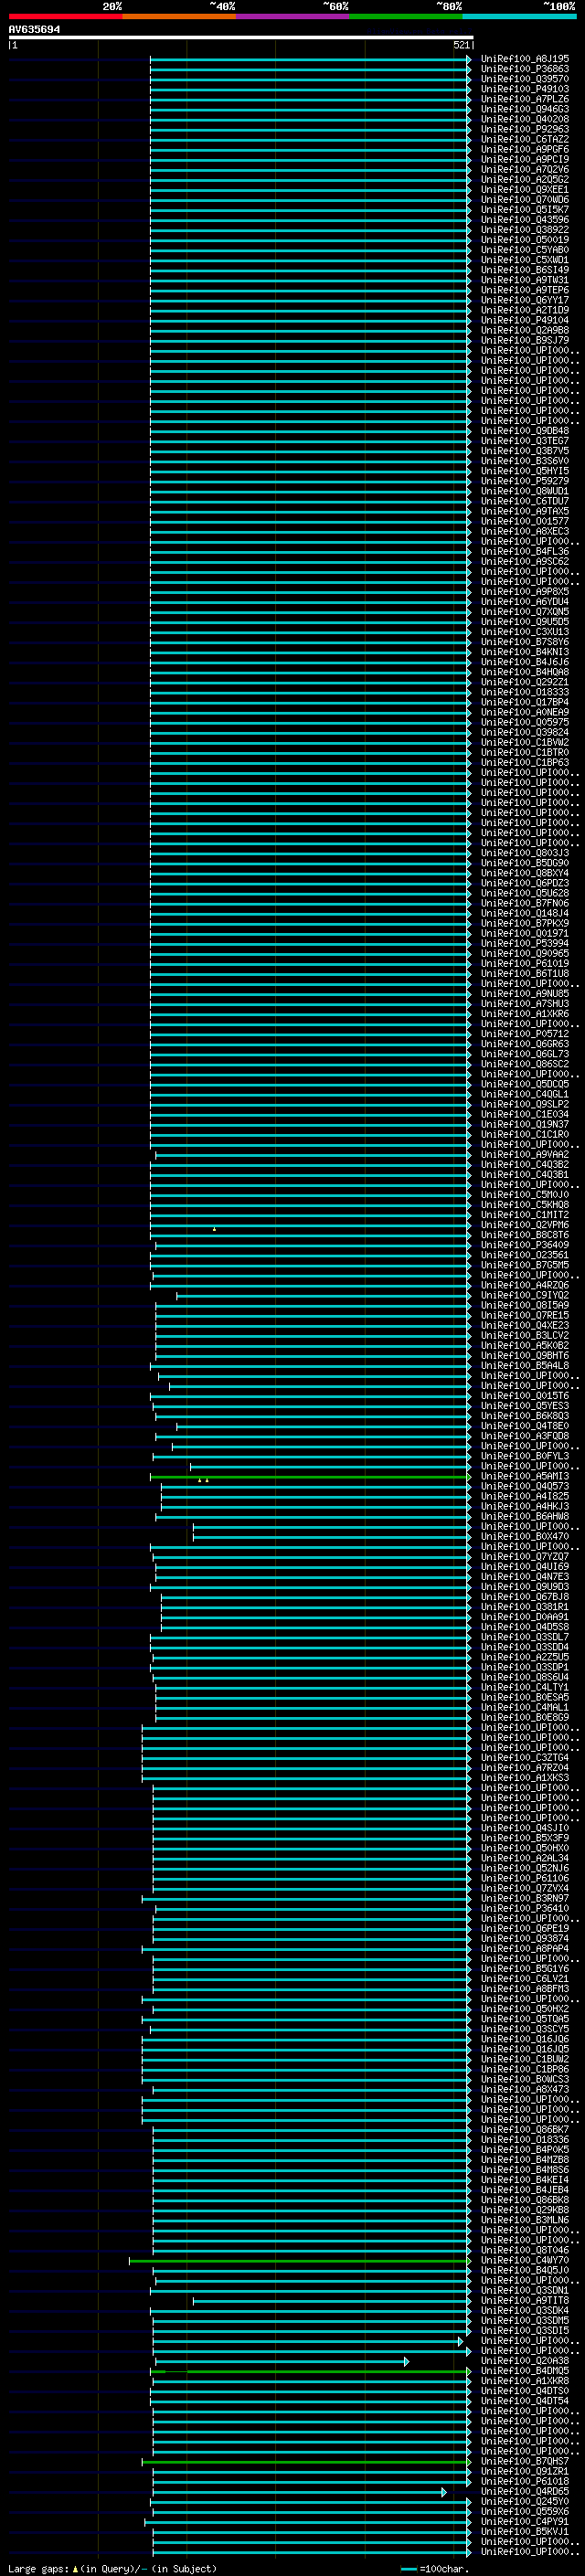Click label UniRef100_Q40208
Image resolution: width=585 pixels, height=2576 pixels.
point(525,119)
